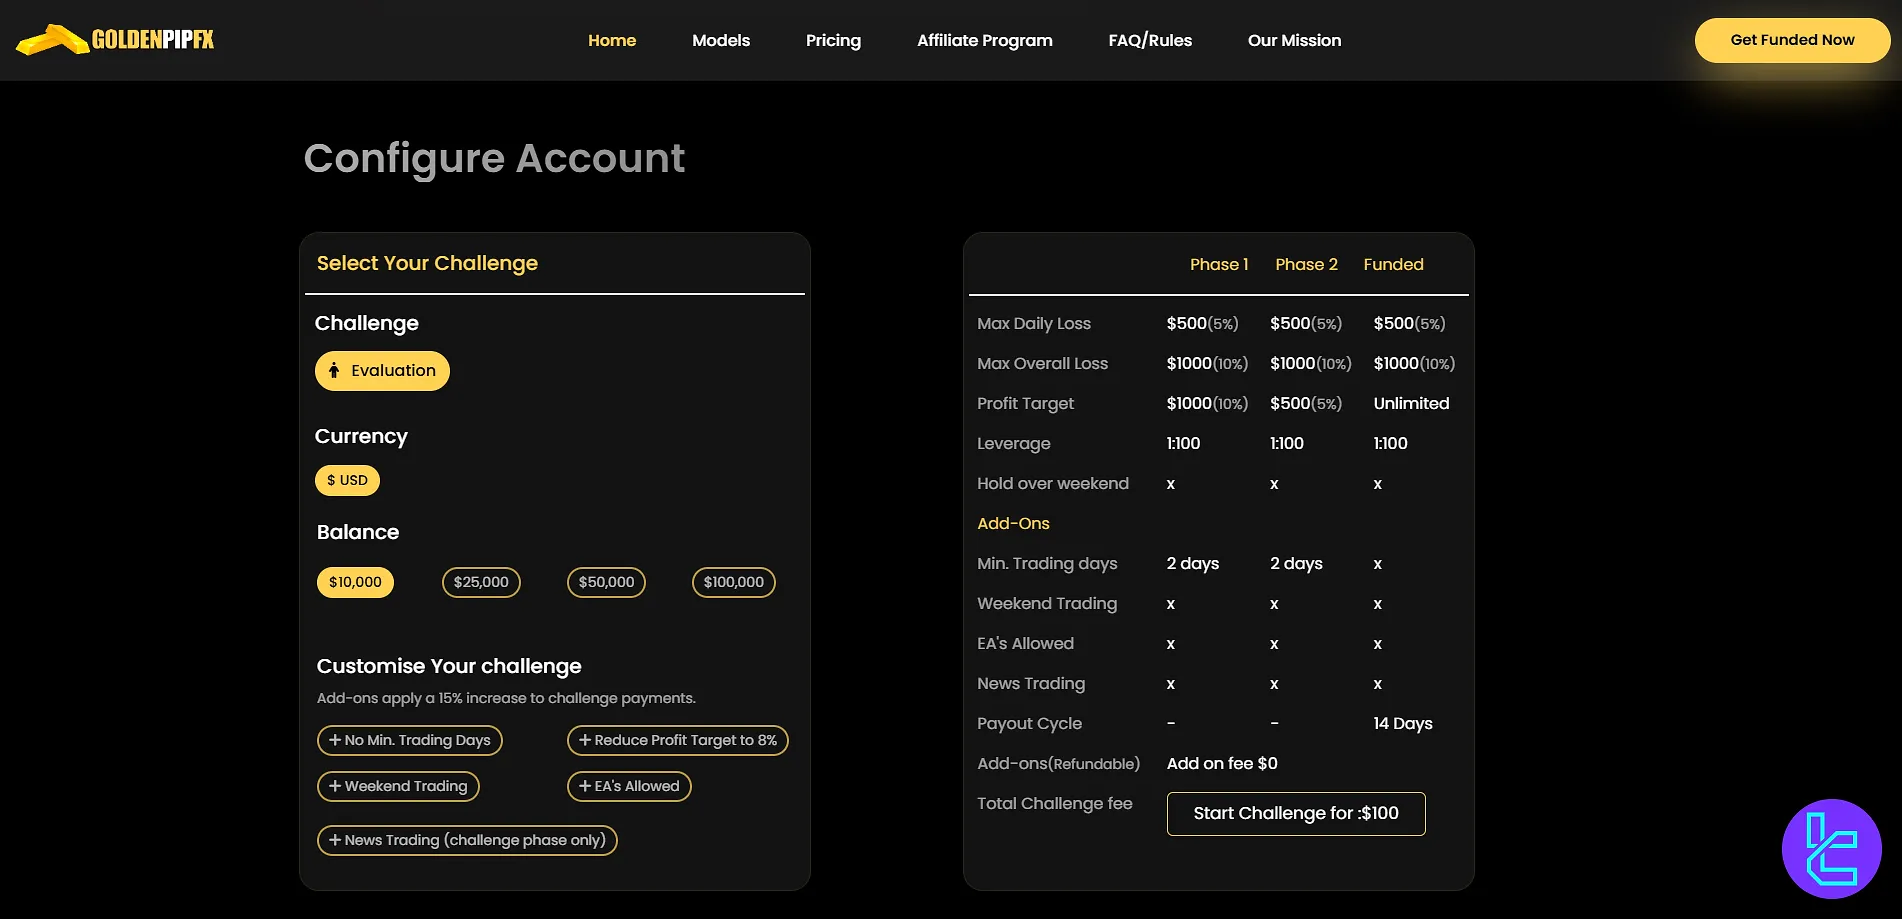Viewport: 1902px width, 919px height.
Task: Click the Get Funded Now button
Action: 1791,40
